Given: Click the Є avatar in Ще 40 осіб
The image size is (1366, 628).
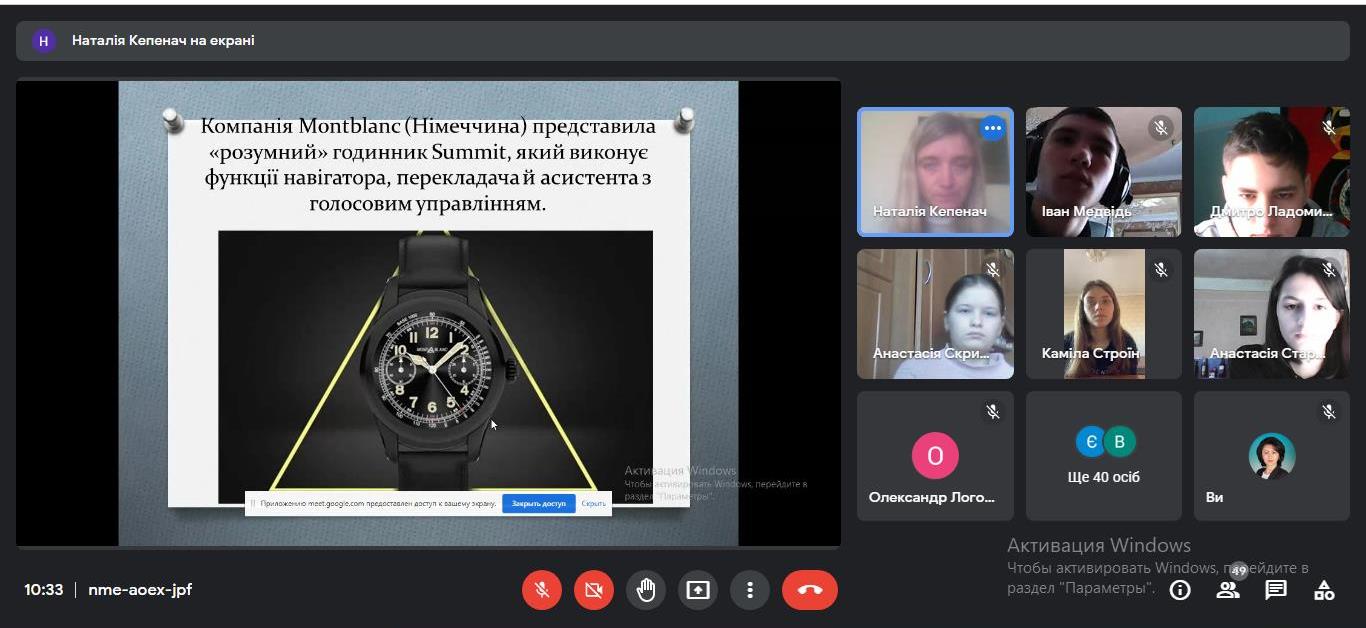Looking at the screenshot, I should coord(1090,441).
